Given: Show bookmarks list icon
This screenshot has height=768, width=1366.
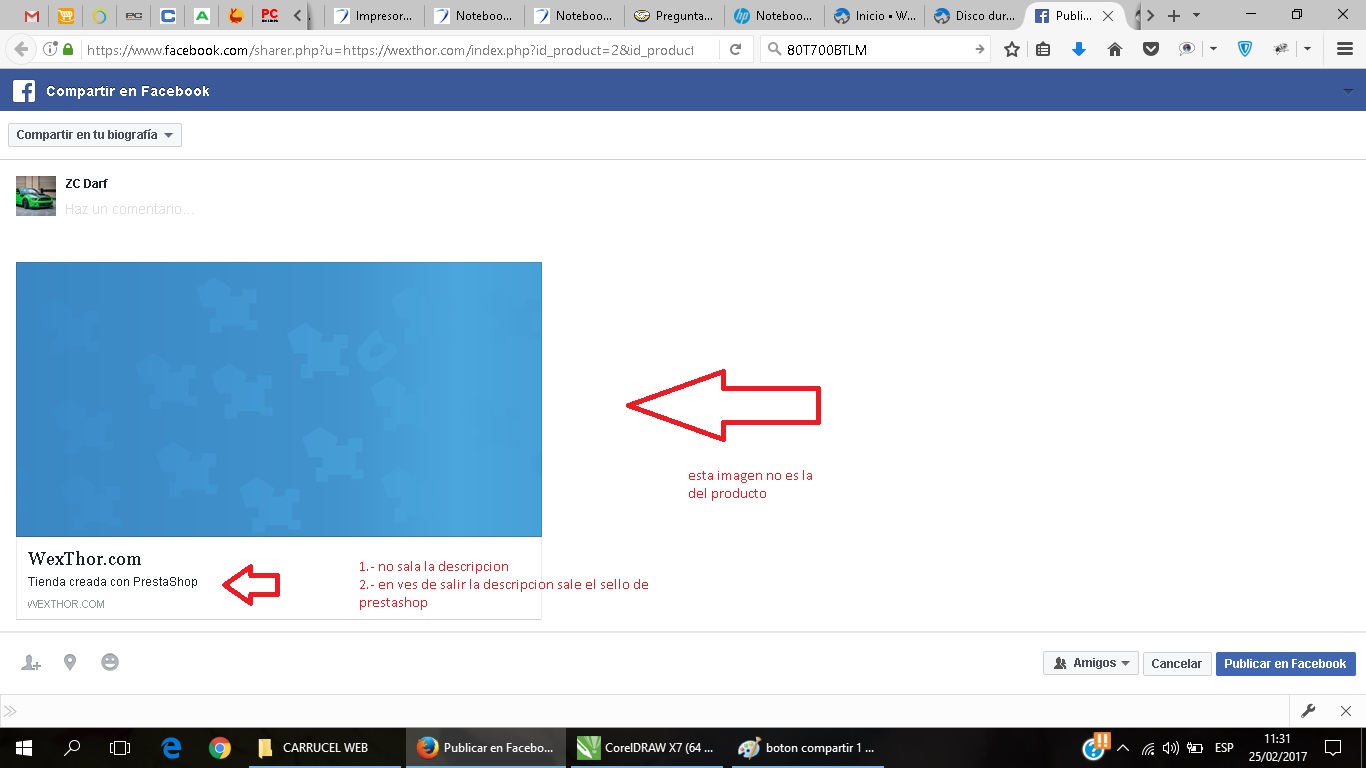Looking at the screenshot, I should pos(1043,49).
